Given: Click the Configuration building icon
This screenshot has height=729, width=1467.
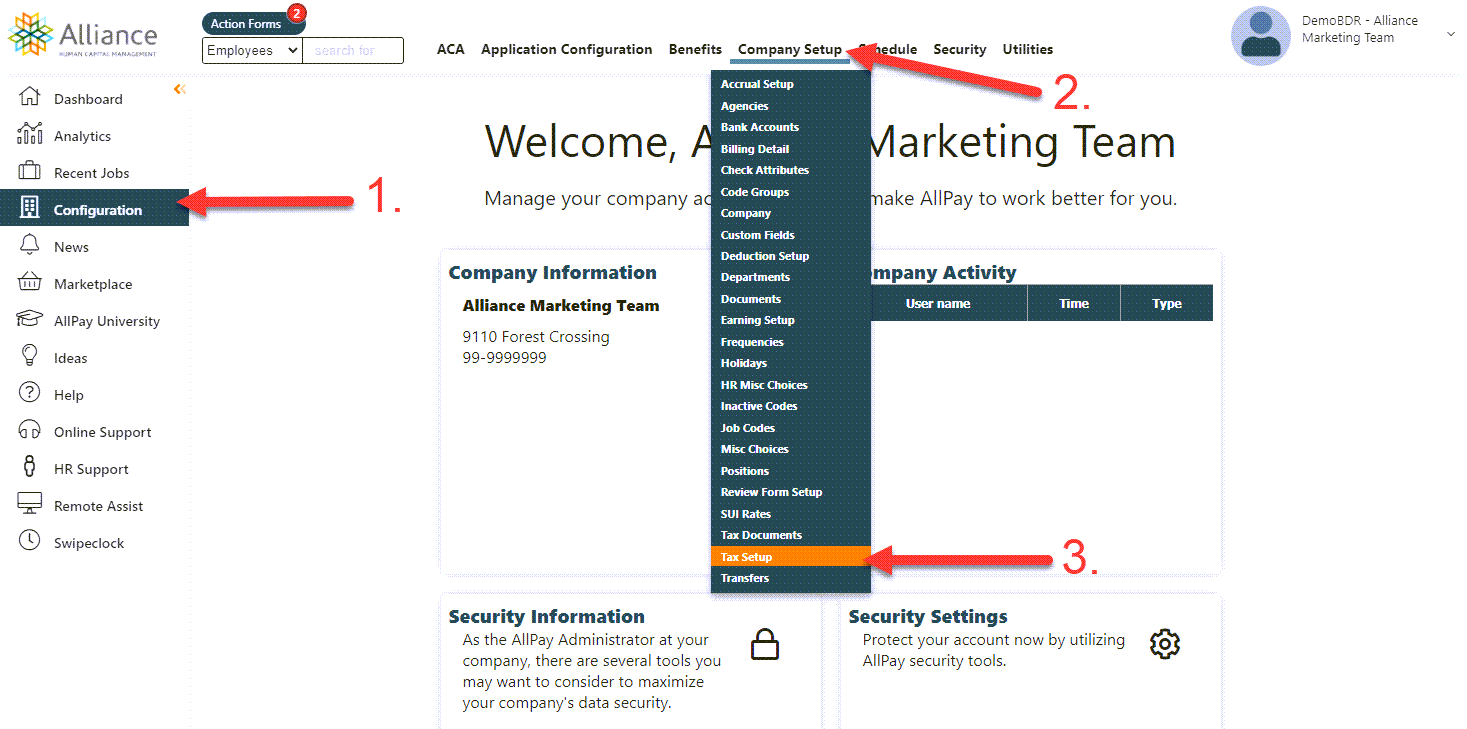Looking at the screenshot, I should (30, 208).
